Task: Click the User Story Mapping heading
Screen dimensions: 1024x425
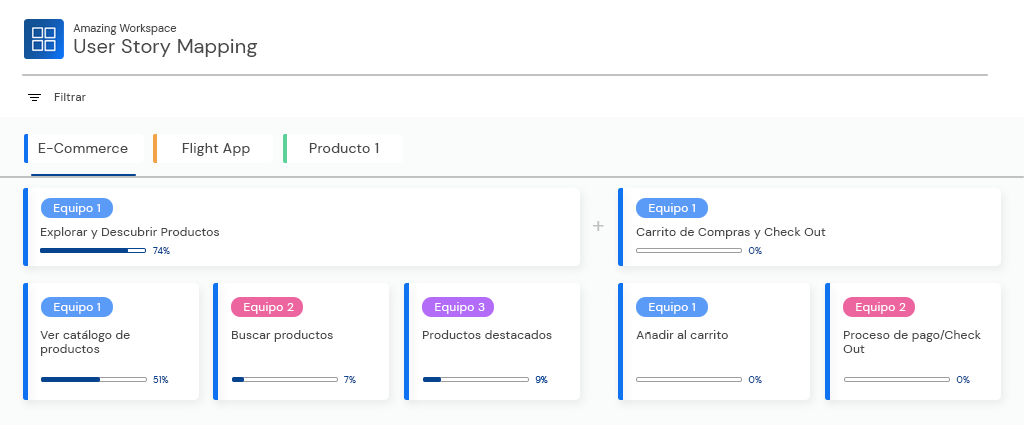Action: [x=165, y=46]
